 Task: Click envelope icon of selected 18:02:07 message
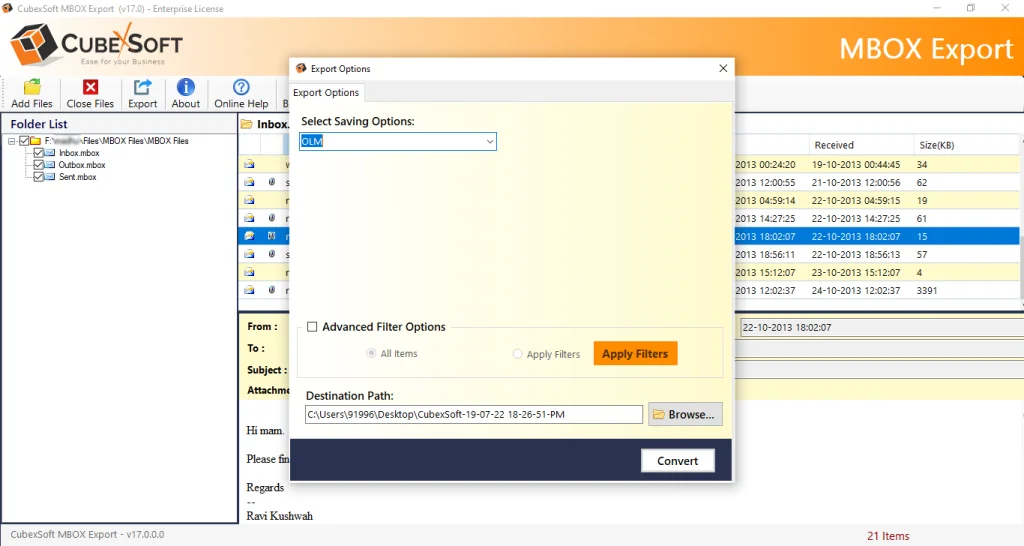tap(249, 236)
